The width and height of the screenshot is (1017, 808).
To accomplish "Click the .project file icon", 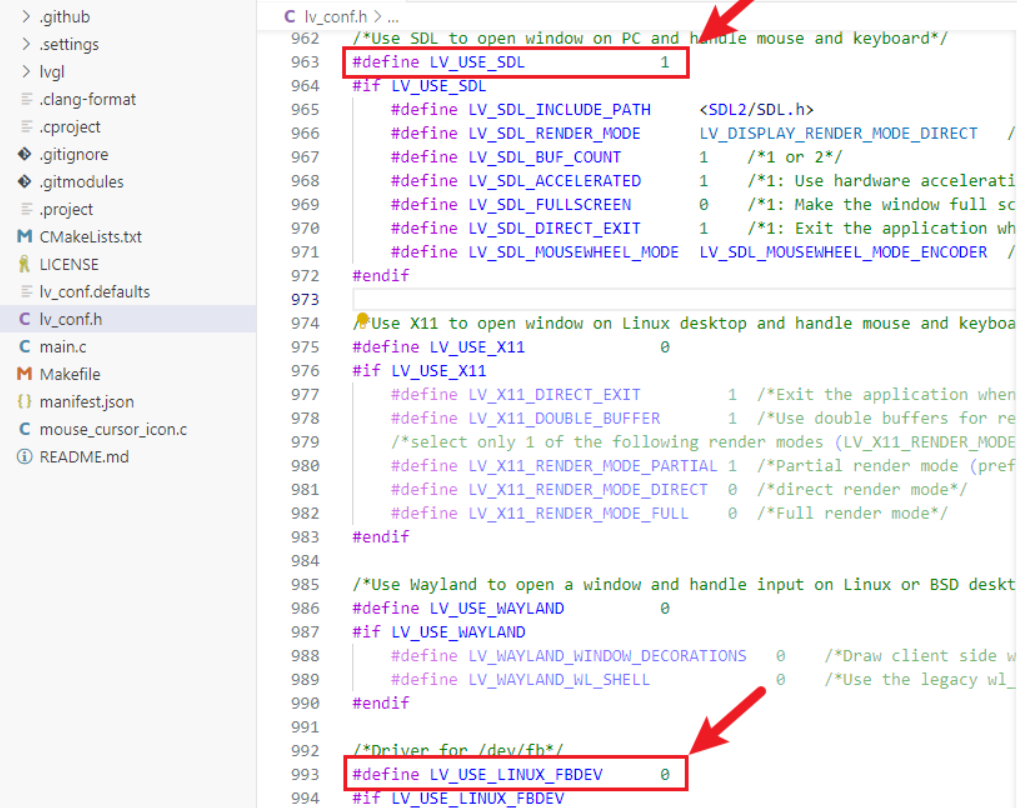I will (x=26, y=209).
